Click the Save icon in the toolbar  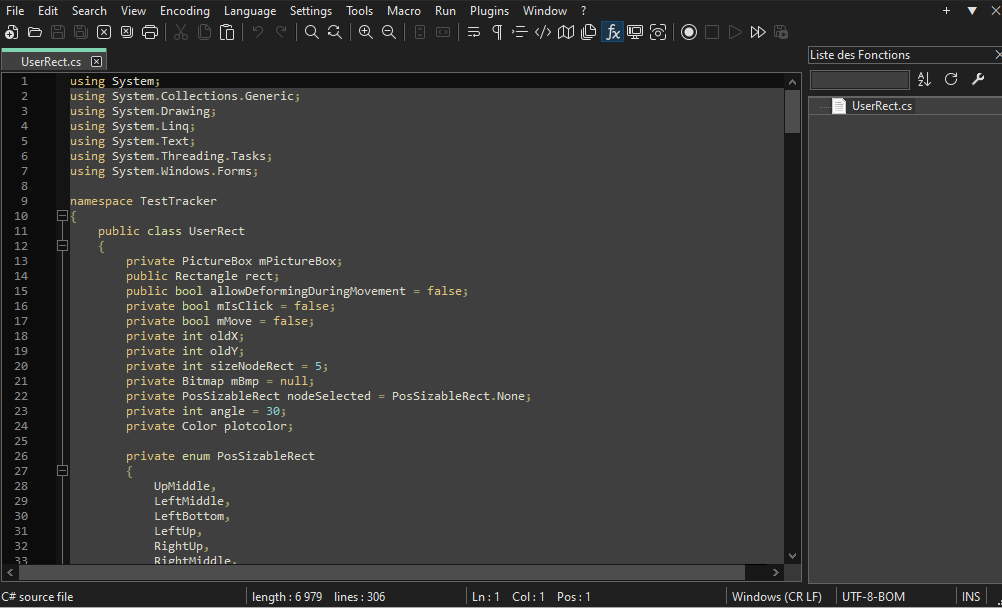tap(58, 32)
